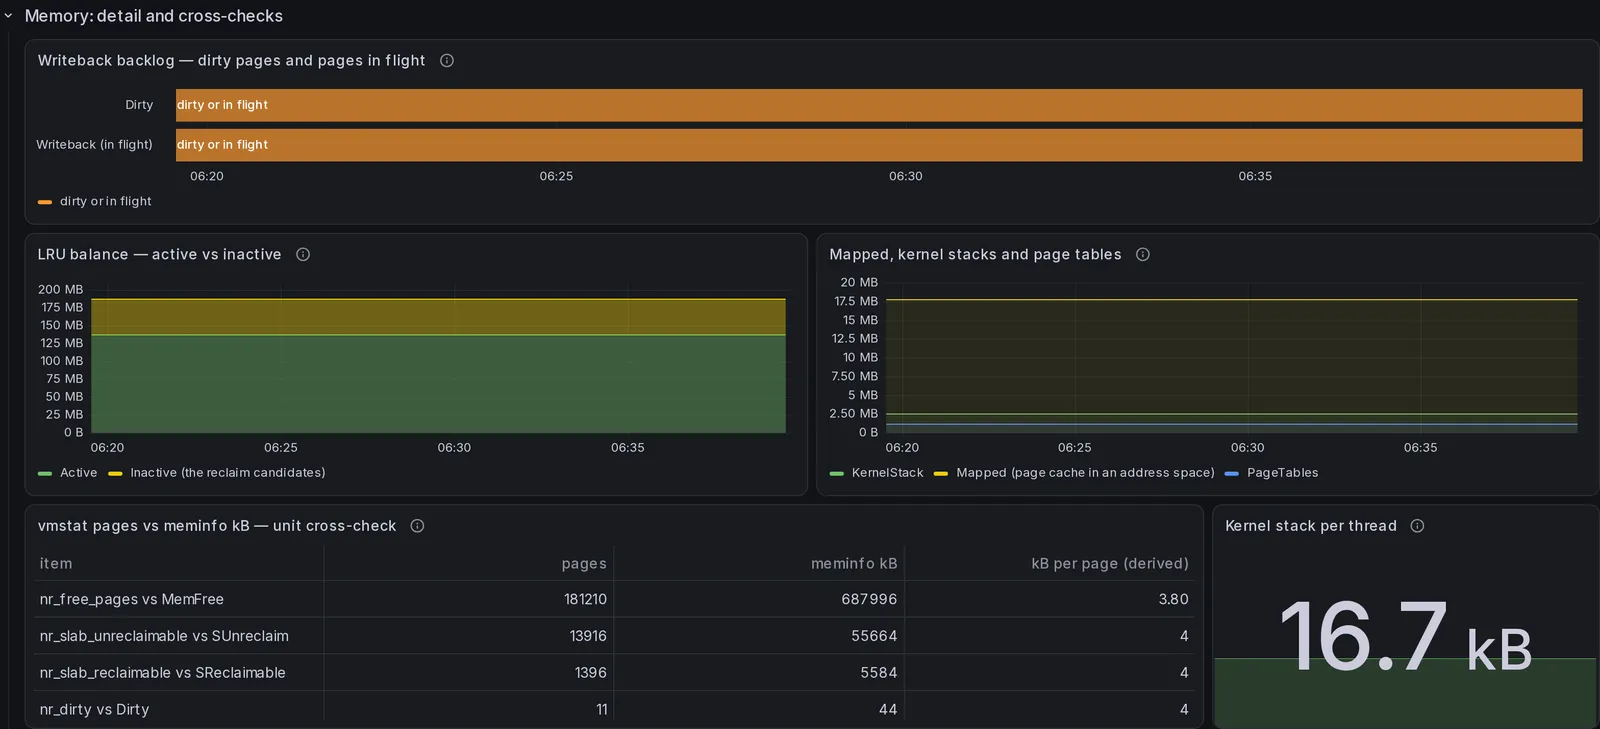Click the Dirty state timeline bar

pyautogui.click(x=879, y=105)
